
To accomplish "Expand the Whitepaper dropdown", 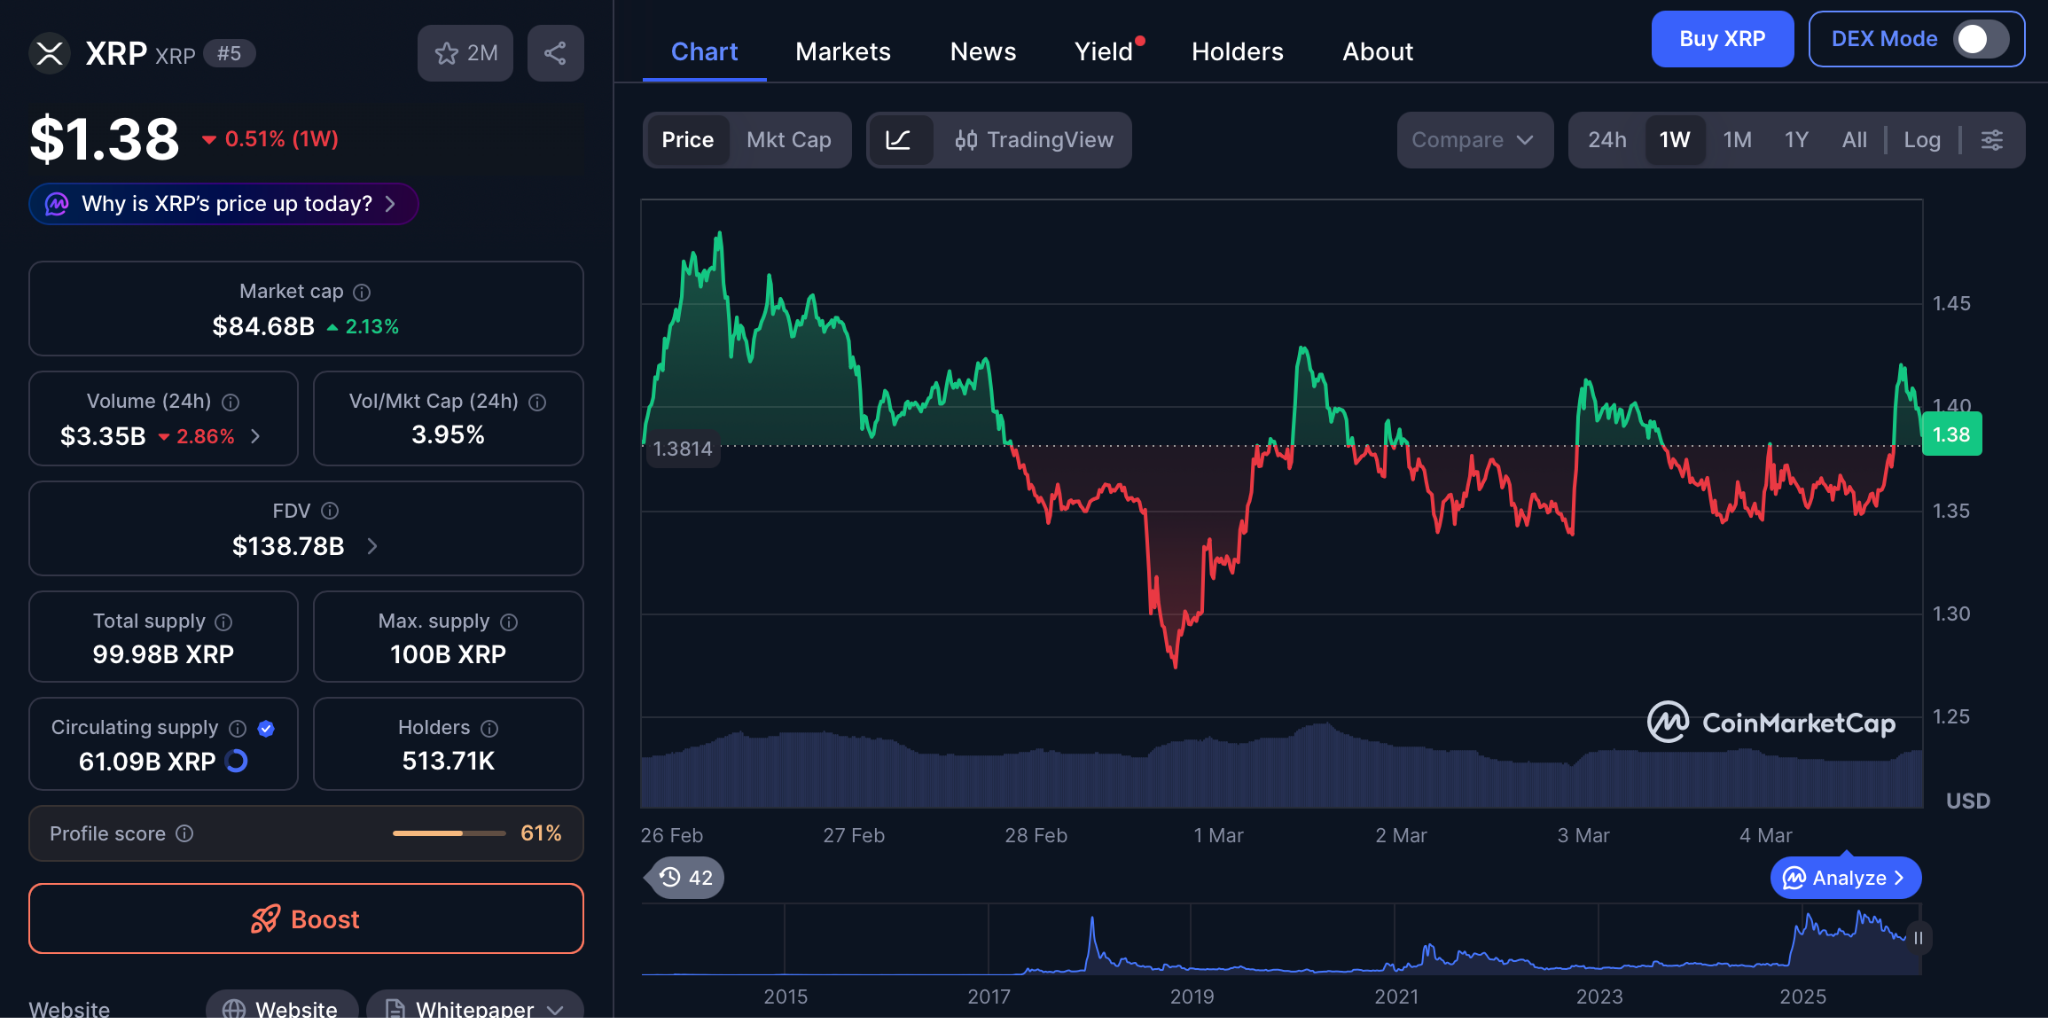I will pyautogui.click(x=555, y=1009).
